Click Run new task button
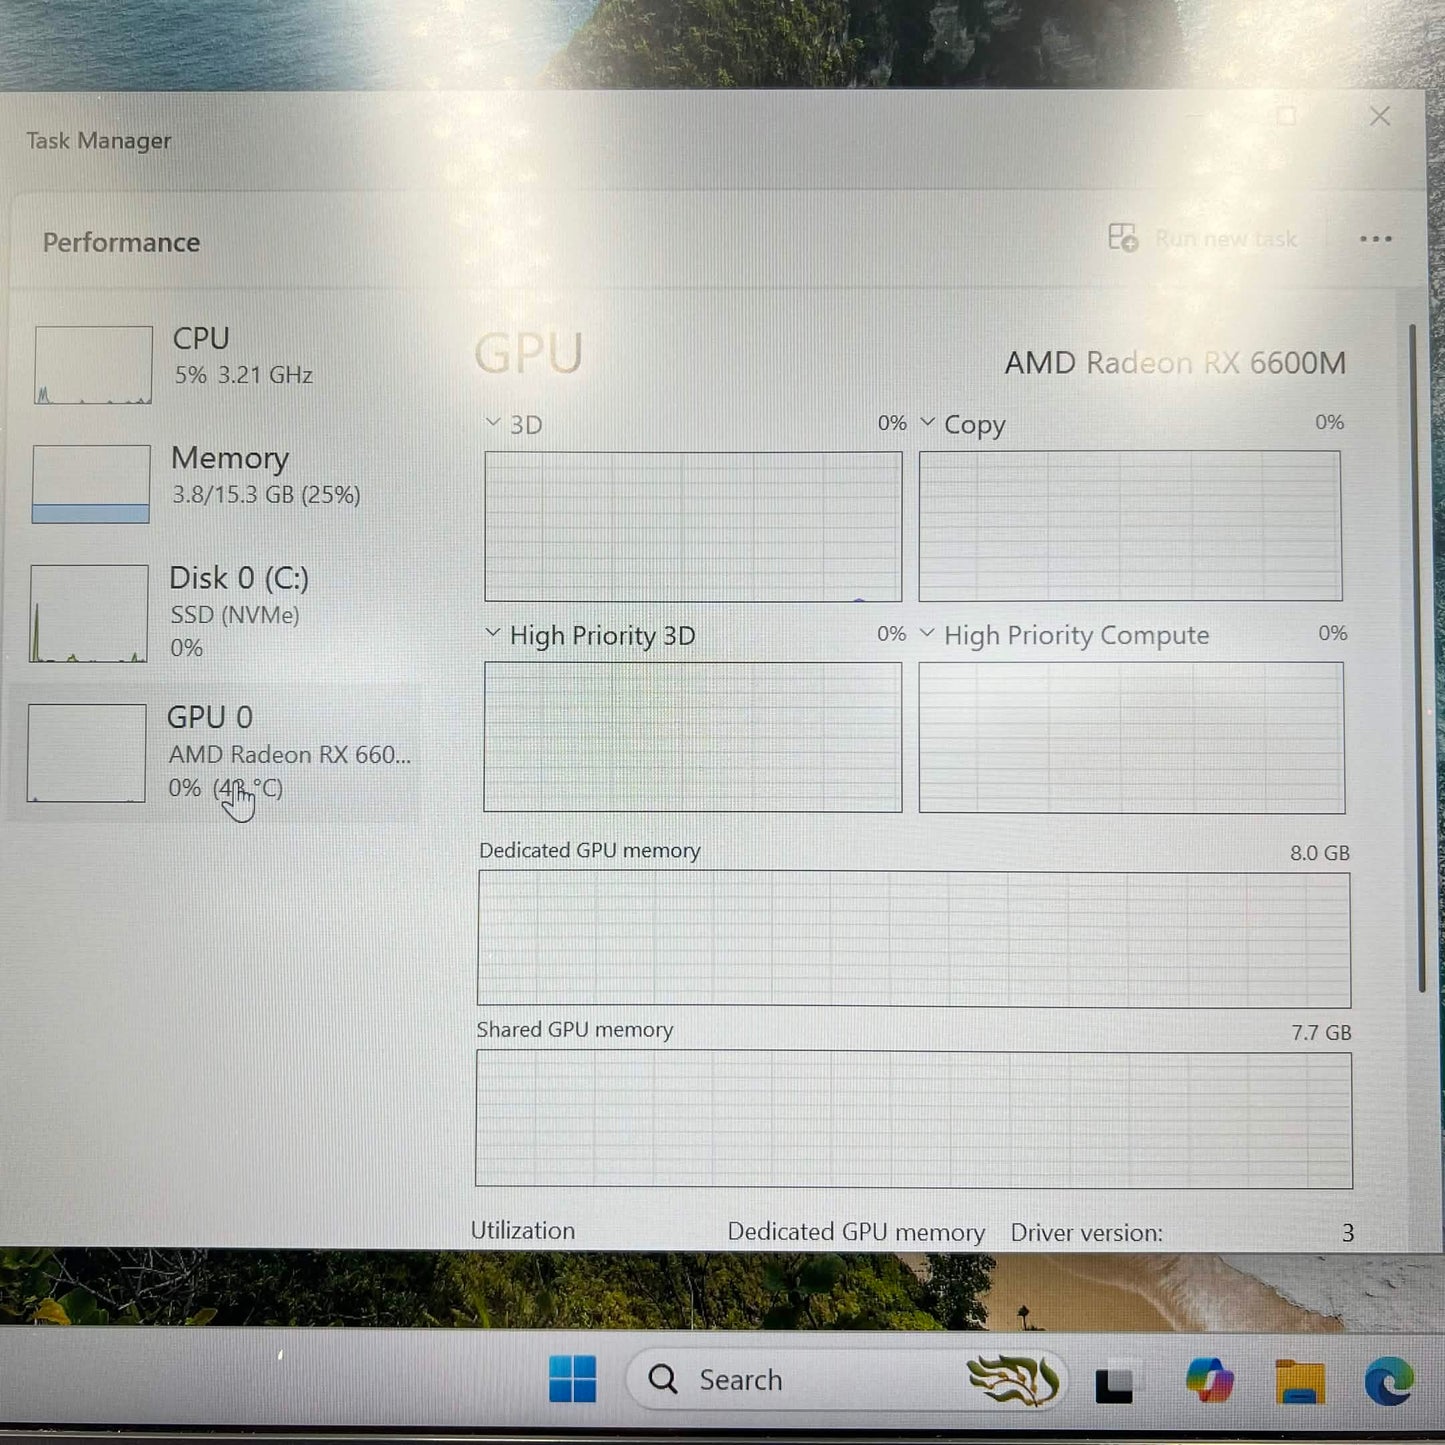 1204,239
